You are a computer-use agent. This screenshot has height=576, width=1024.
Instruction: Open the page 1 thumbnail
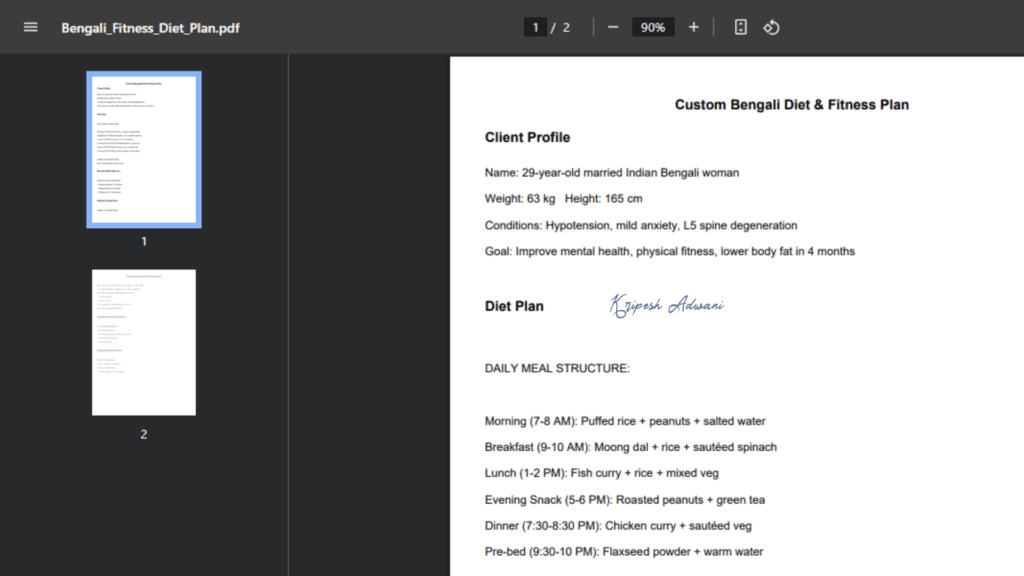tap(143, 149)
